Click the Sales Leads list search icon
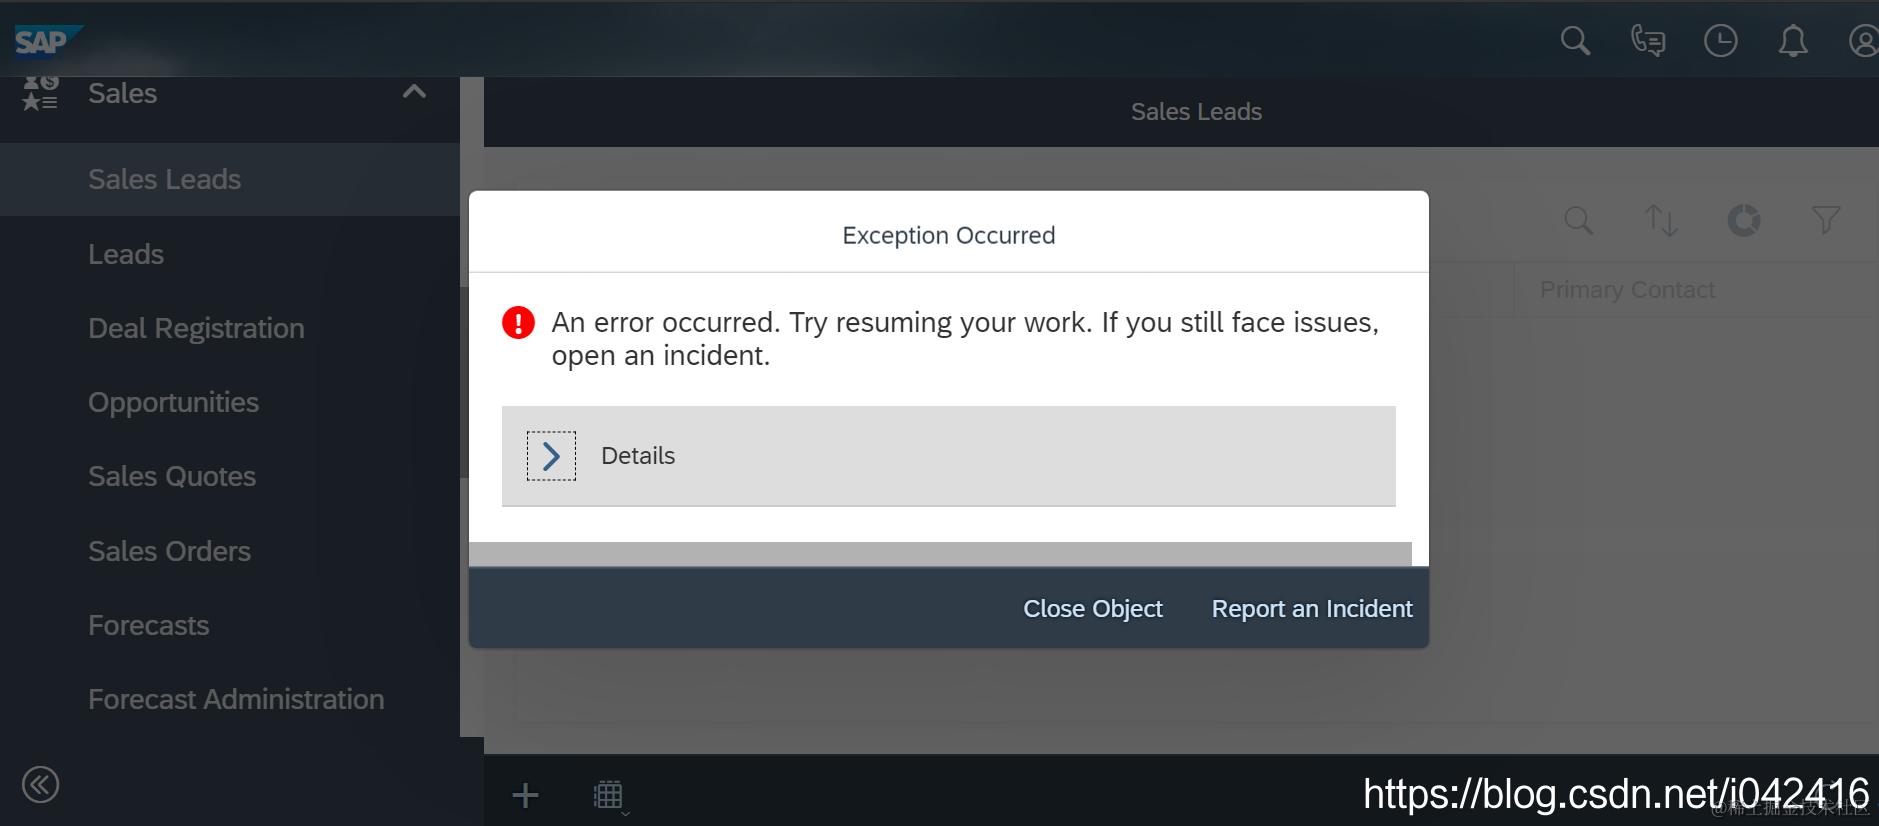The image size is (1879, 826). click(x=1579, y=221)
